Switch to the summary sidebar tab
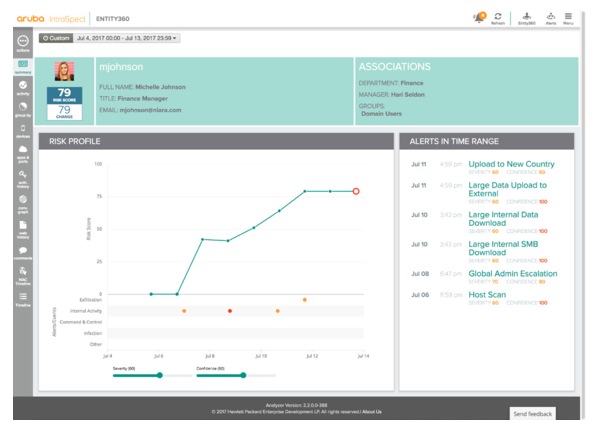 coord(22,66)
